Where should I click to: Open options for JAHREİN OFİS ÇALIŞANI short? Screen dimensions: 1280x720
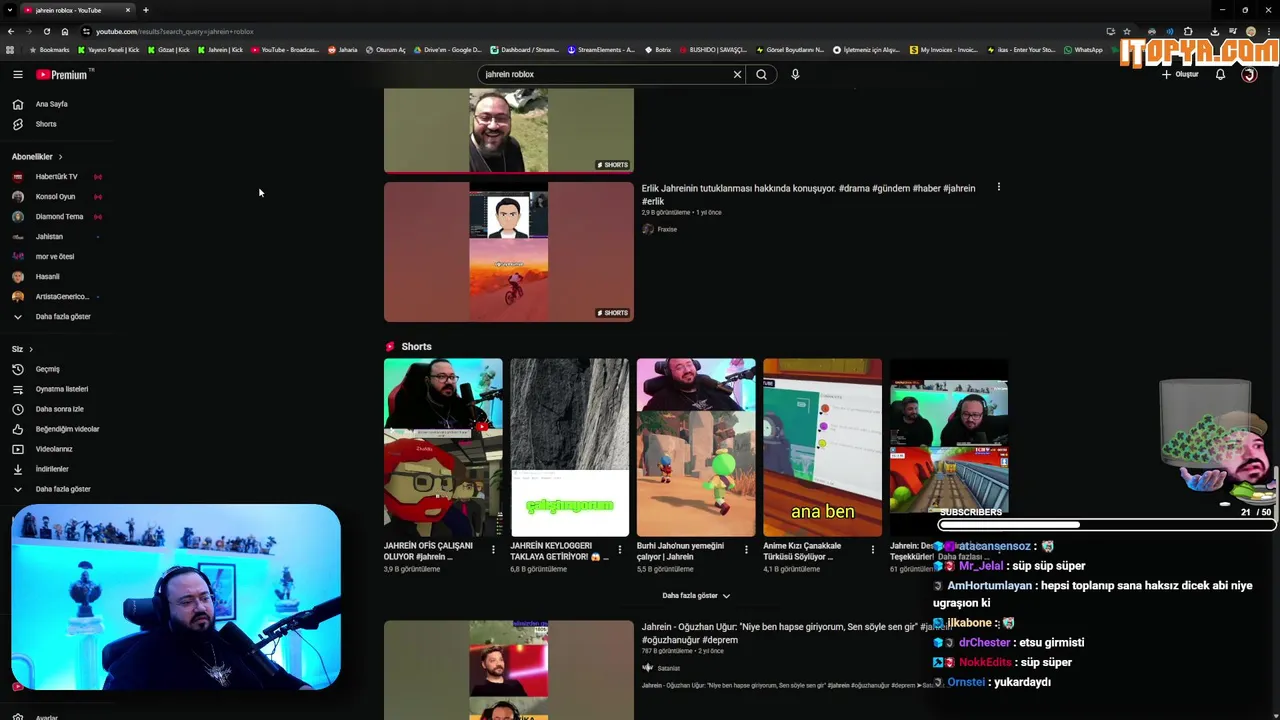click(x=493, y=549)
